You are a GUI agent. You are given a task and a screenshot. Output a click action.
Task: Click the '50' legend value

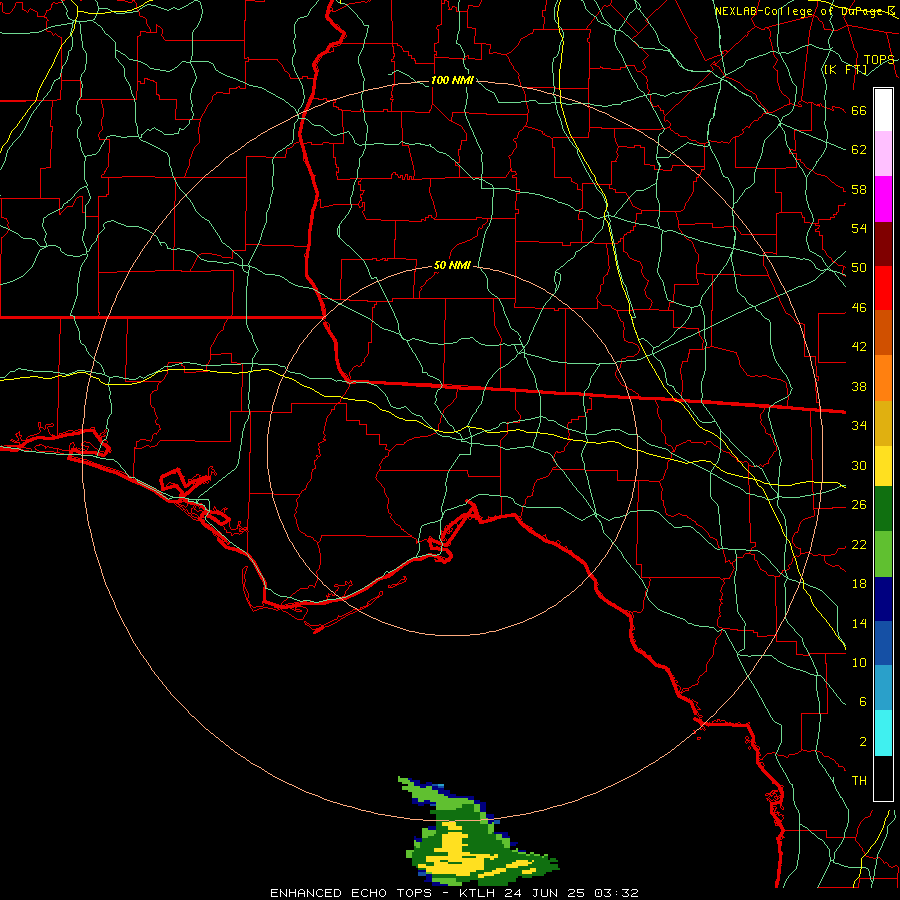click(859, 268)
